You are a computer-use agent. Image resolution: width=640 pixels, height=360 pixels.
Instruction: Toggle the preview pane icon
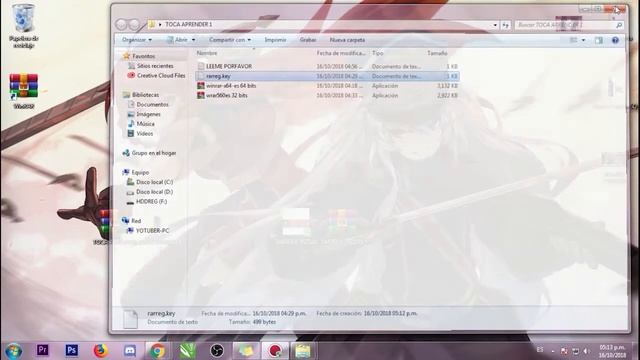tap(599, 40)
